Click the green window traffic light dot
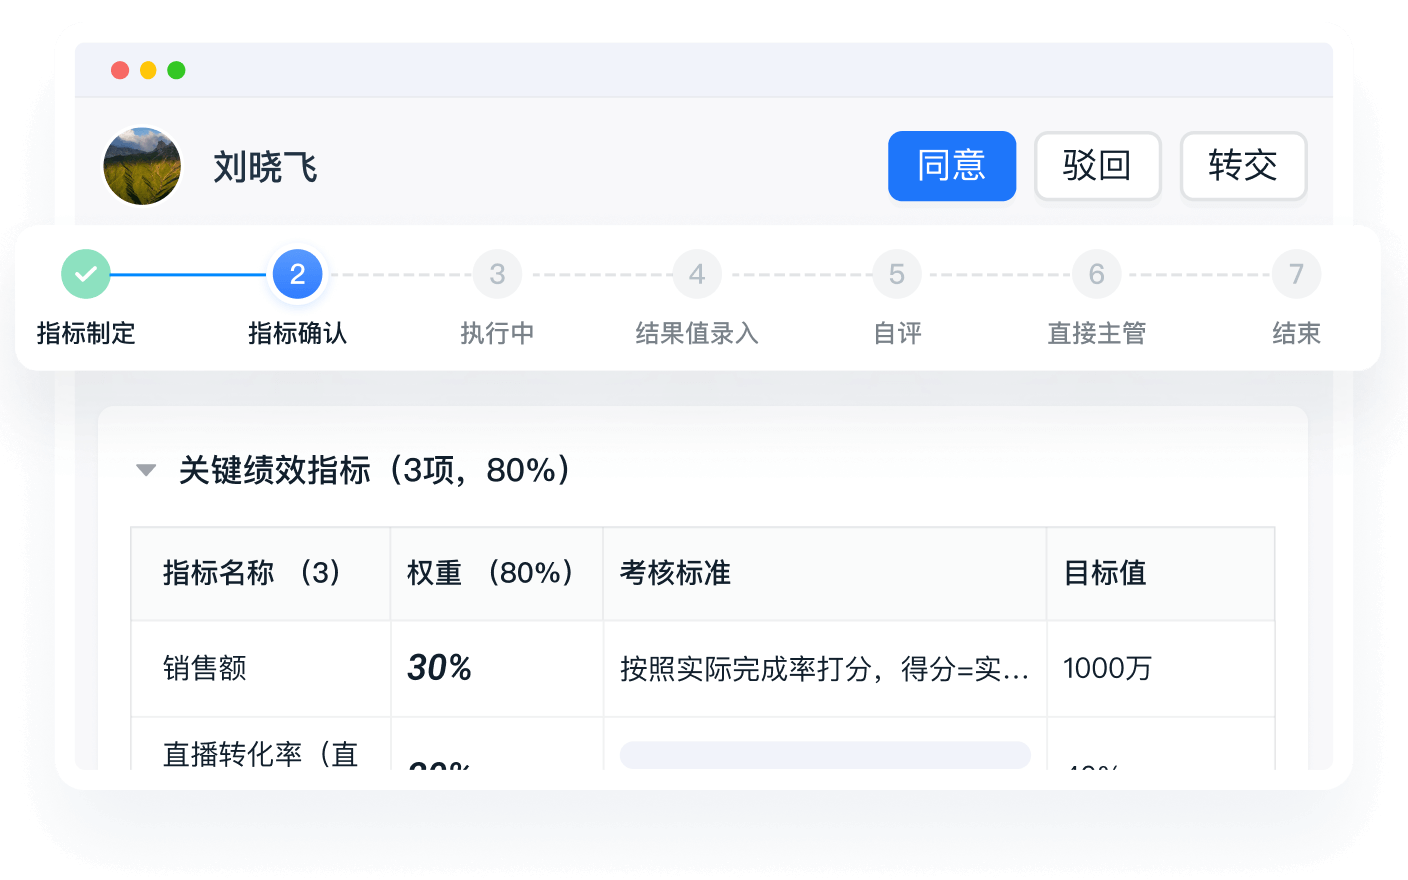1408x880 pixels. pyautogui.click(x=177, y=69)
